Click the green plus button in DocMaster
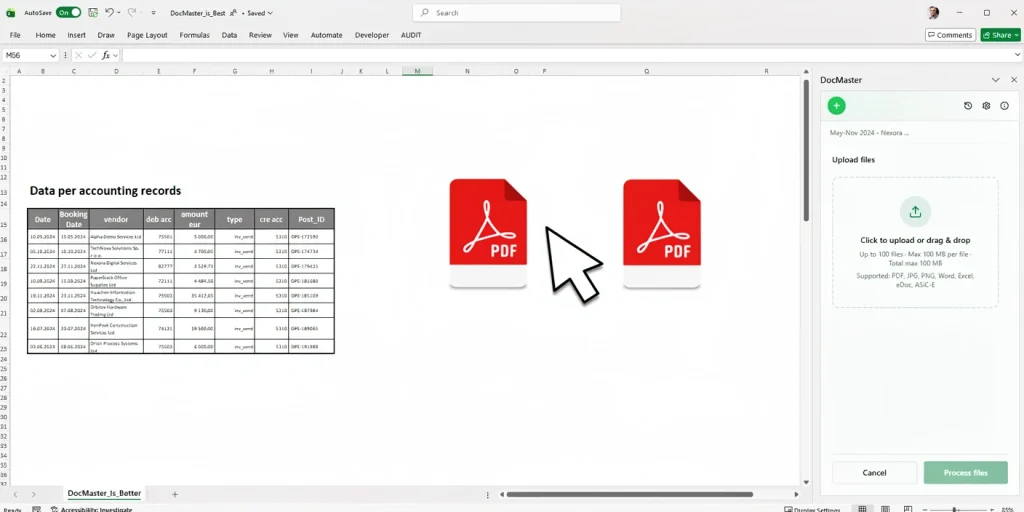The width and height of the screenshot is (1024, 512). click(837, 106)
